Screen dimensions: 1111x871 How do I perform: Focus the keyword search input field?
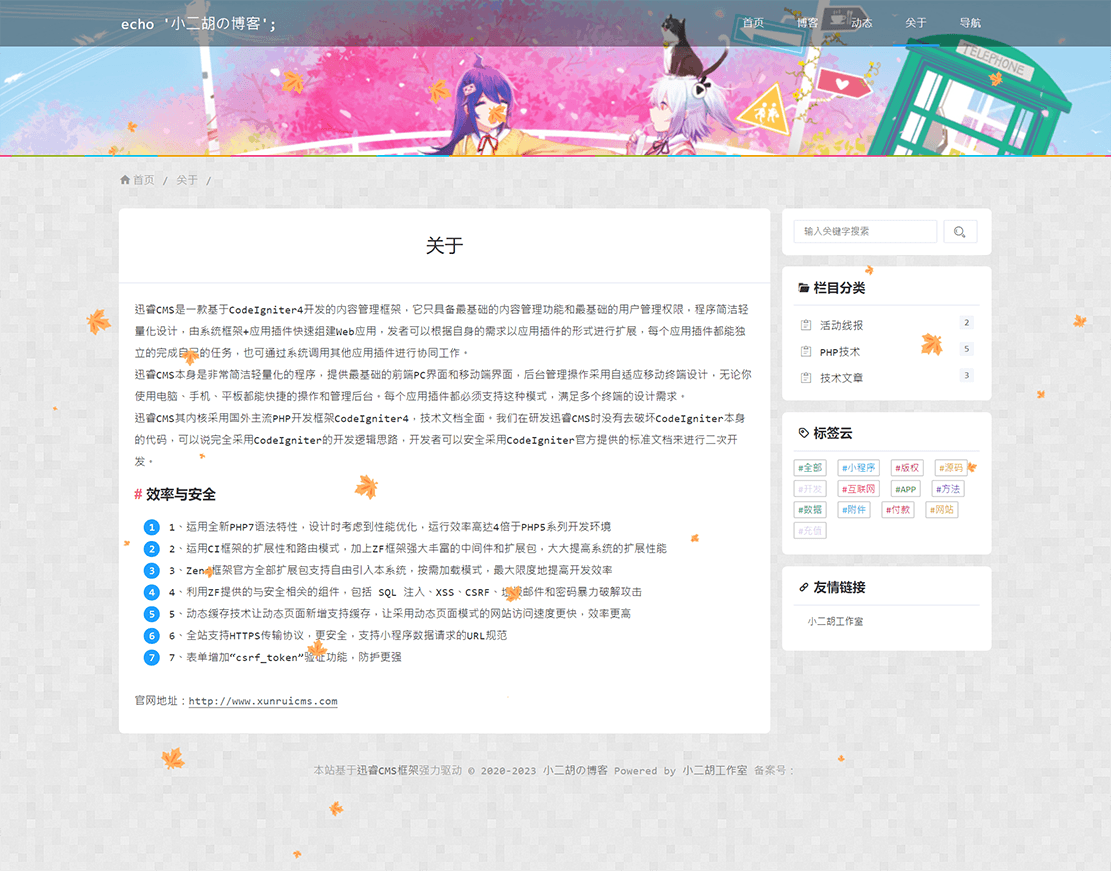[865, 232]
